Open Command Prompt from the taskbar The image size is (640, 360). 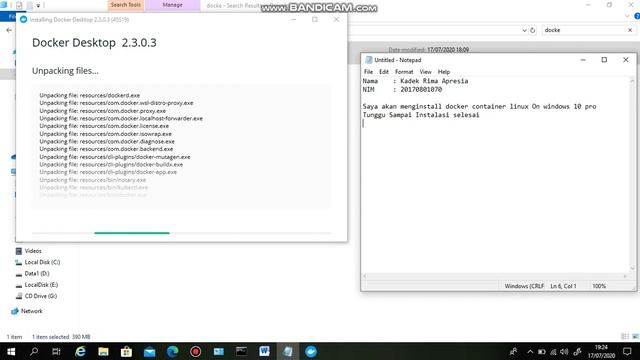[241, 351]
